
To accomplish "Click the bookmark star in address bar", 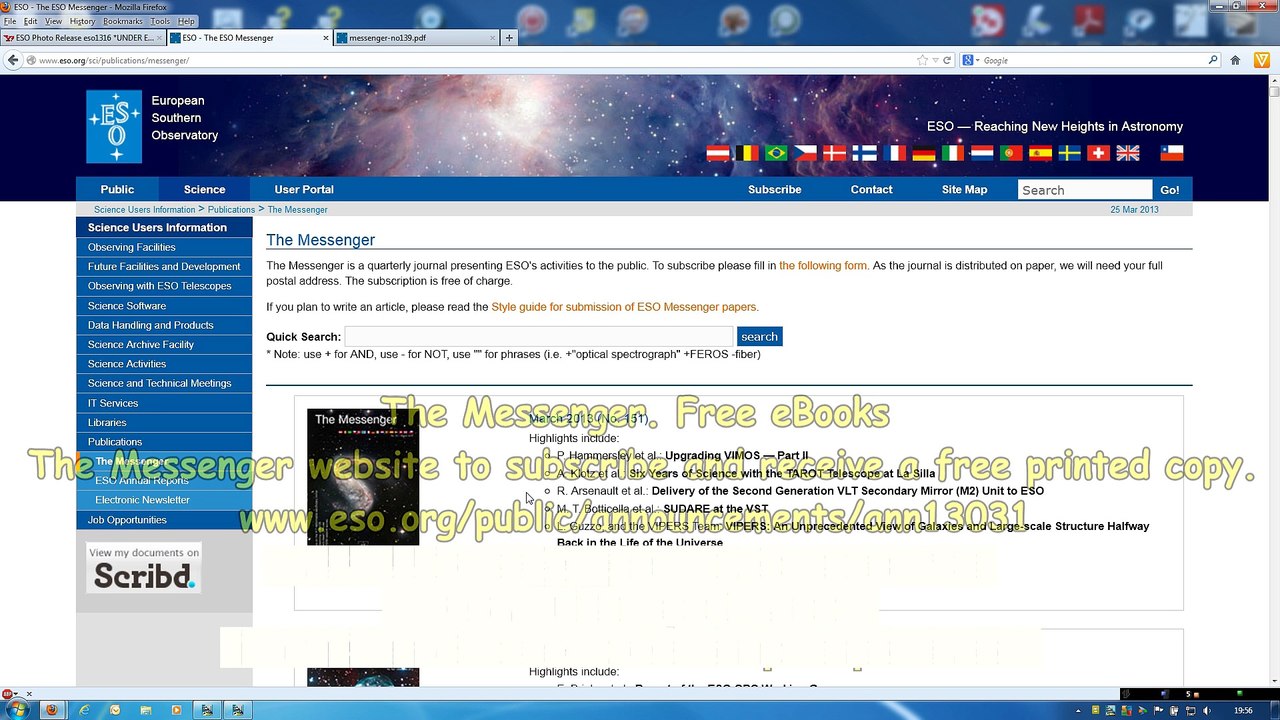I will pyautogui.click(x=922, y=60).
